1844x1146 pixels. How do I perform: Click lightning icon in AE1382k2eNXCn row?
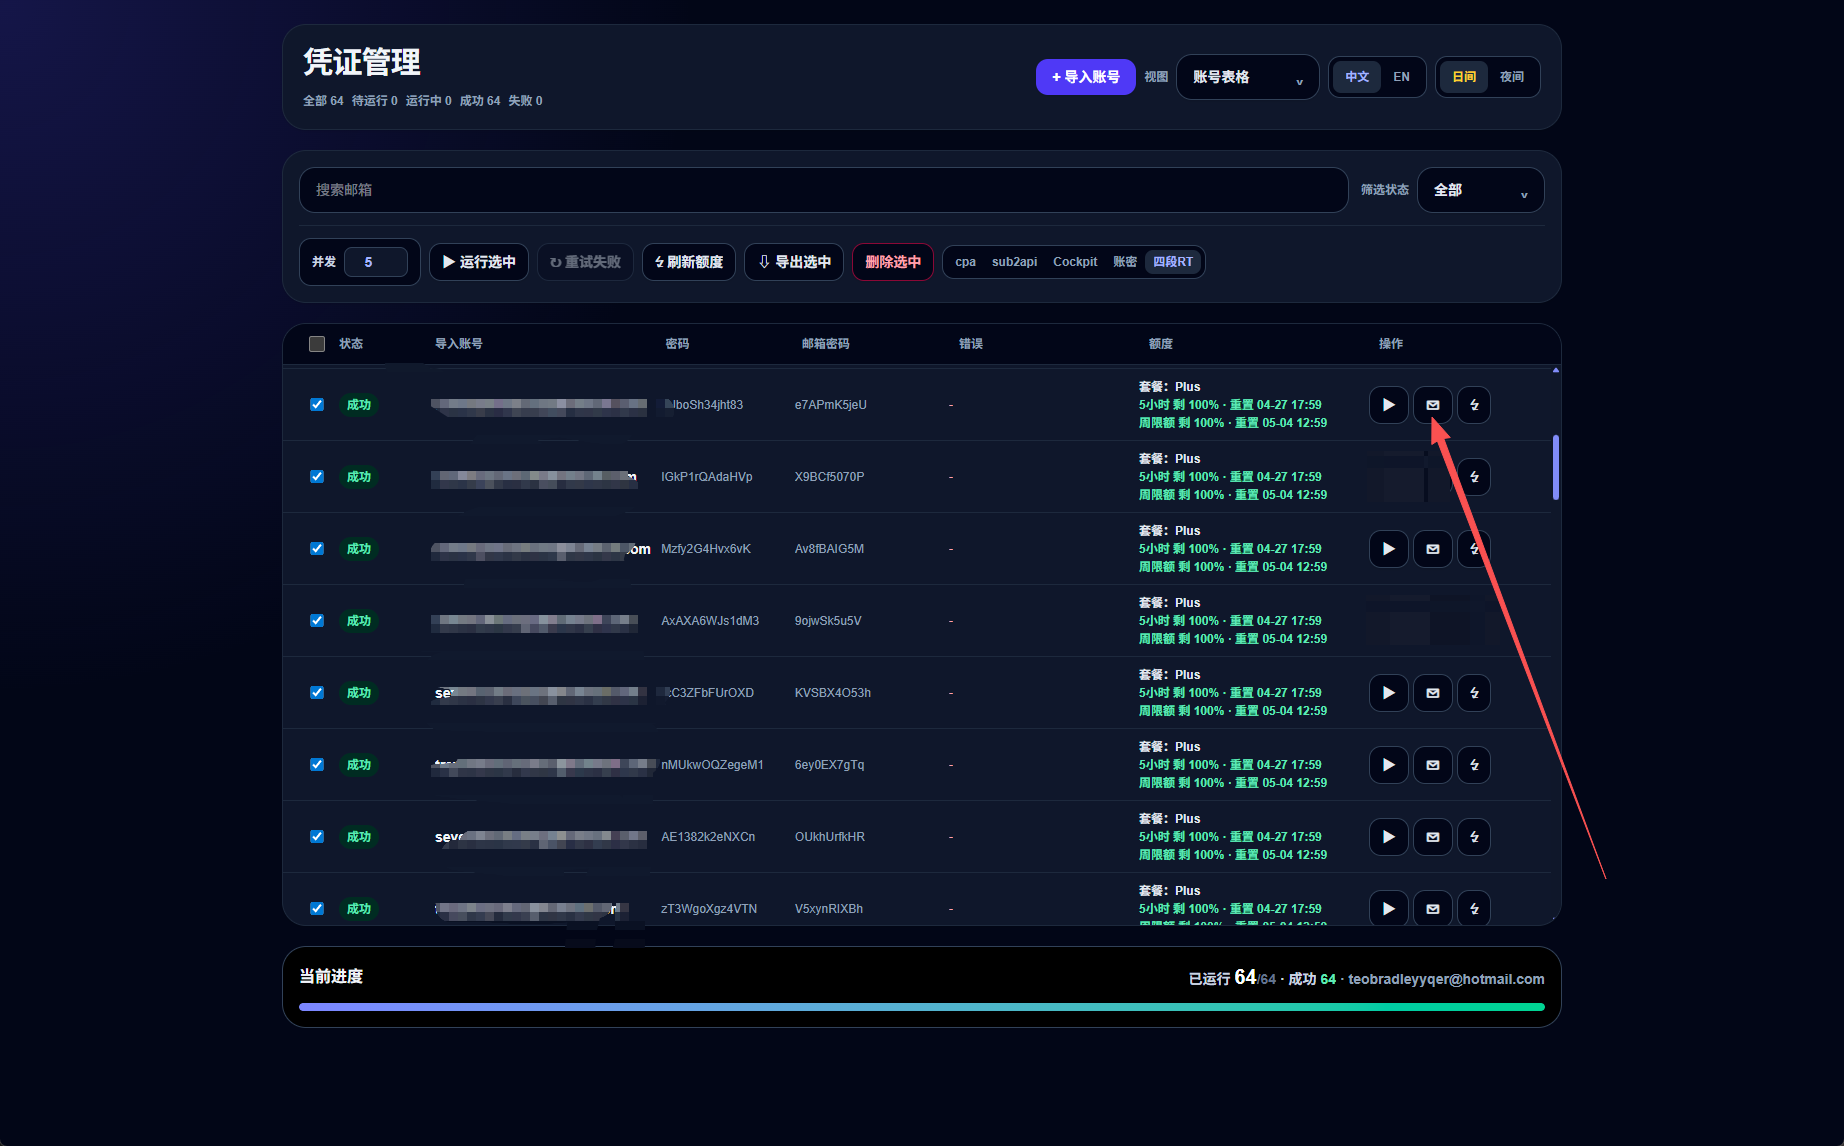[x=1474, y=837]
